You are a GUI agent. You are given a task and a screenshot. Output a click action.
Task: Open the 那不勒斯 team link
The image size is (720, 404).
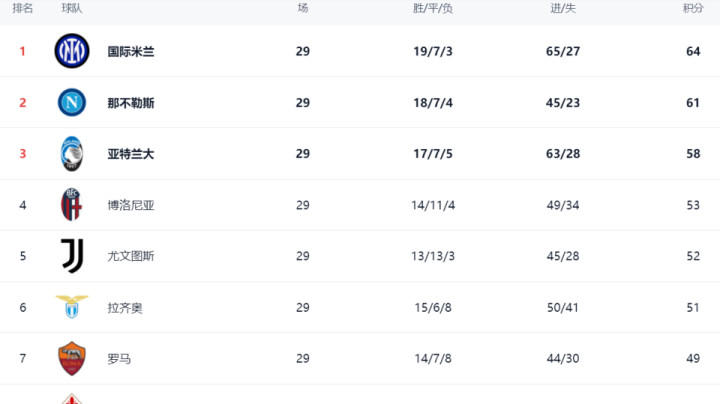131,103
